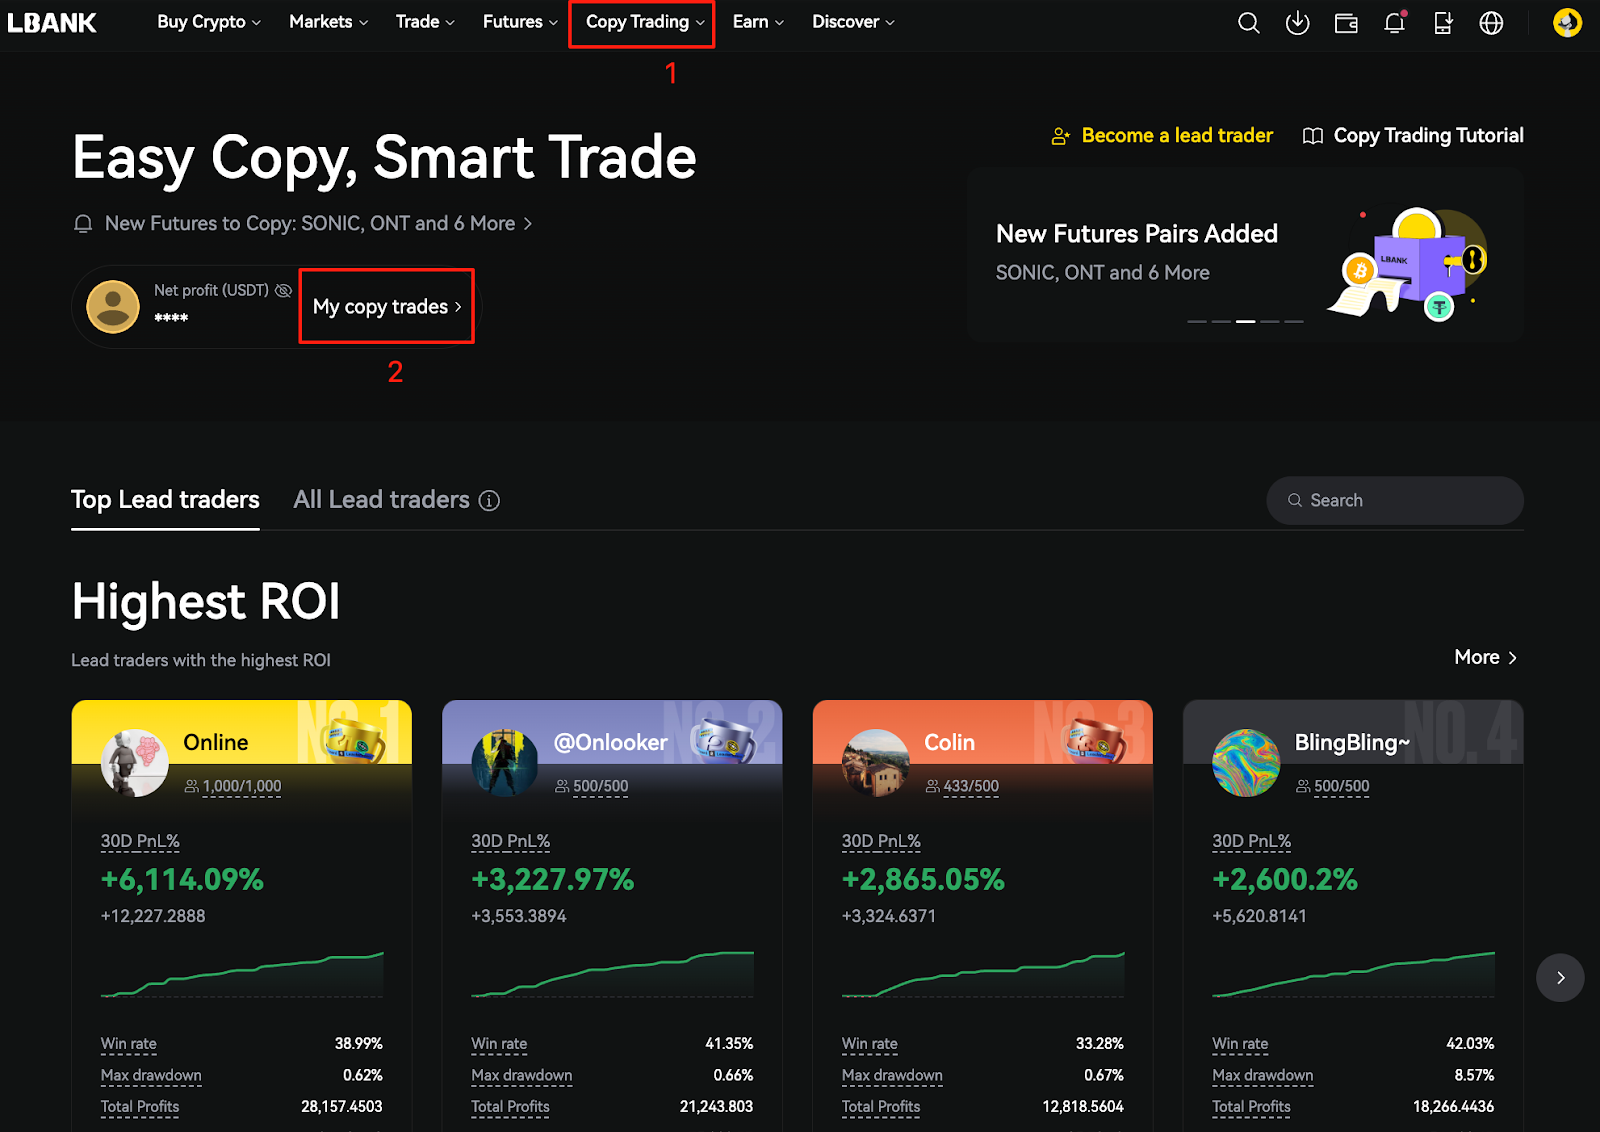Toggle the Net profit visibility eye icon
The image size is (1600, 1132).
[x=284, y=290]
